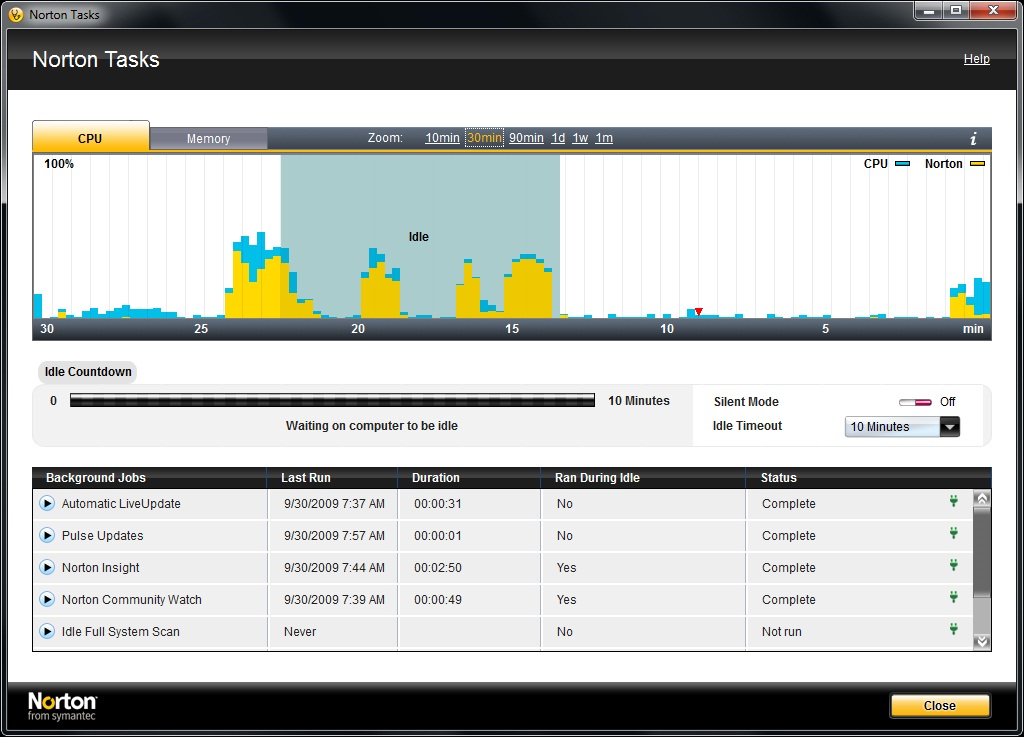This screenshot has width=1025, height=743.
Task: Toggle the Silent Mode switch
Action: click(915, 405)
